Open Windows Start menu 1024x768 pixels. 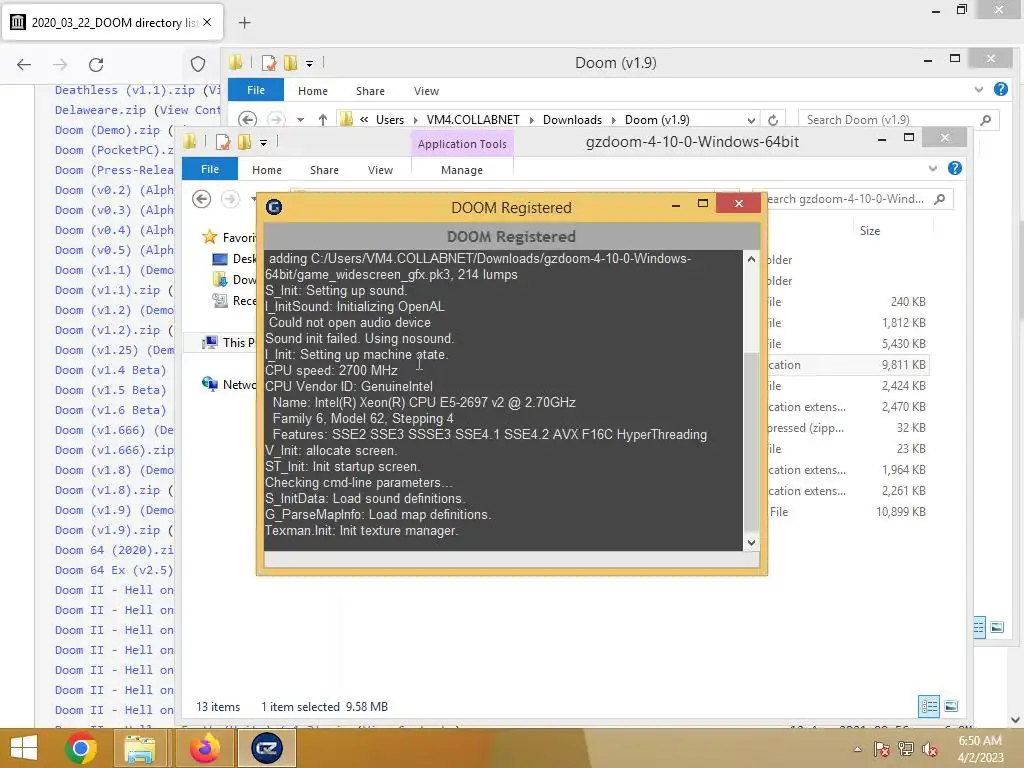24,748
